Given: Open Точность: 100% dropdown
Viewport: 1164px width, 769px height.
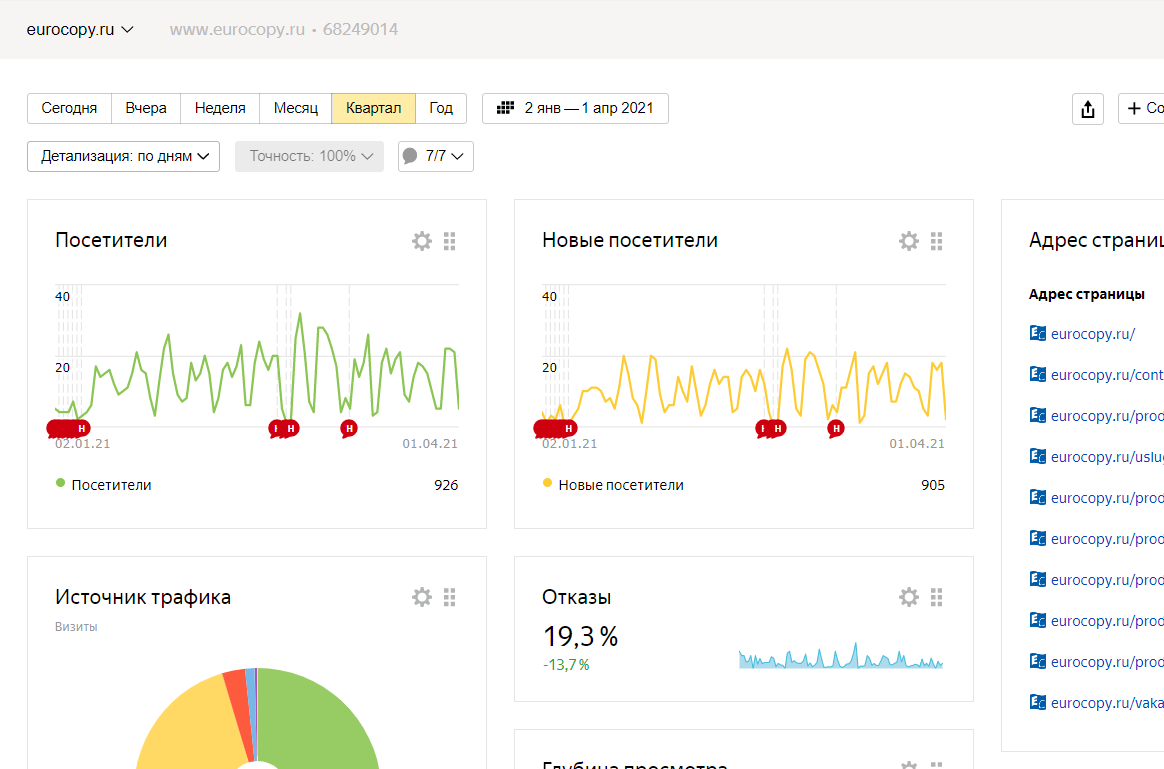Looking at the screenshot, I should coord(310,157).
